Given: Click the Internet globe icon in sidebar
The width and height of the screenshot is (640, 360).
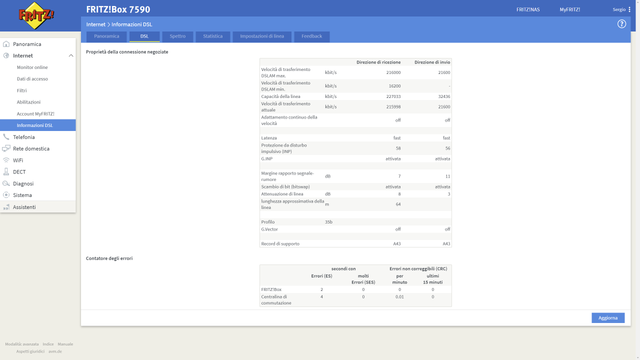Looking at the screenshot, I should click(x=6, y=56).
